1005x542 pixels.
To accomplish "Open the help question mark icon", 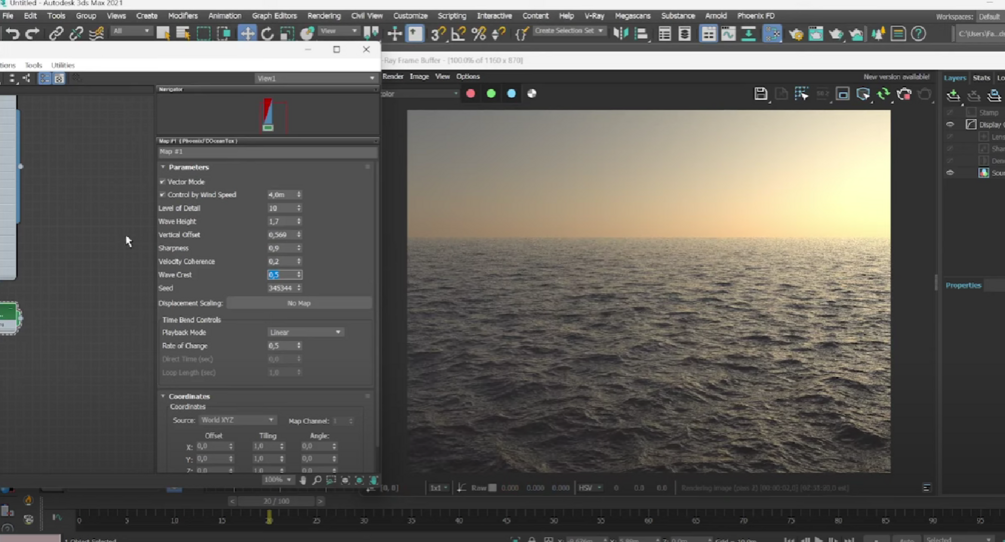I will tap(918, 33).
